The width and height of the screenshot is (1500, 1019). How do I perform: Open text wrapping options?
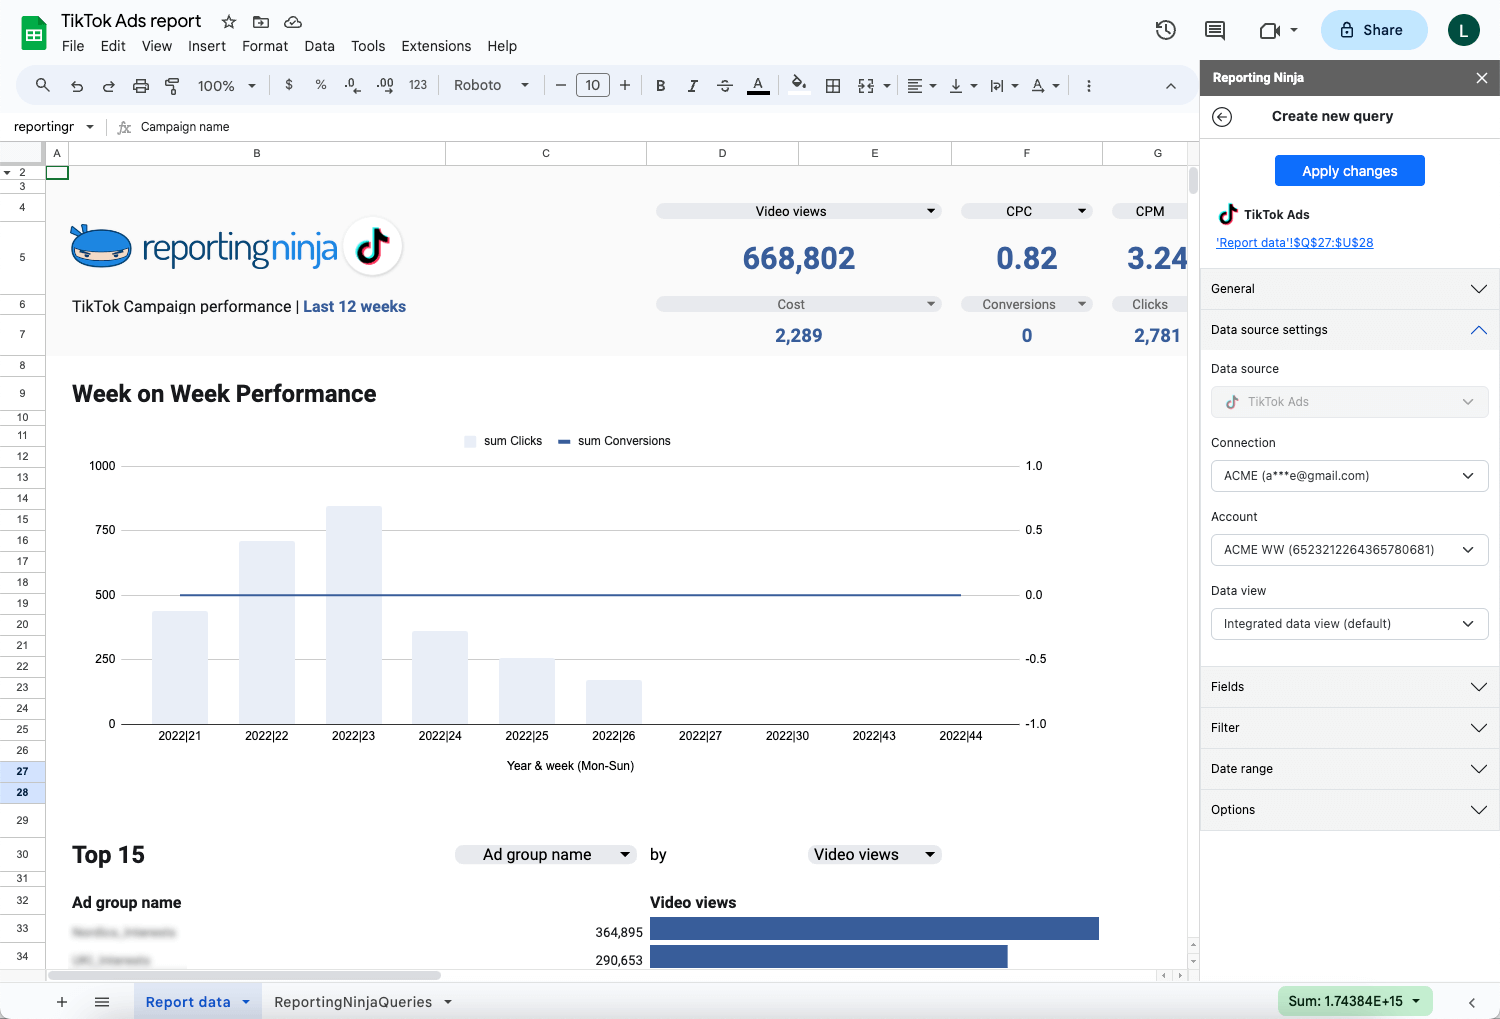(x=1004, y=86)
